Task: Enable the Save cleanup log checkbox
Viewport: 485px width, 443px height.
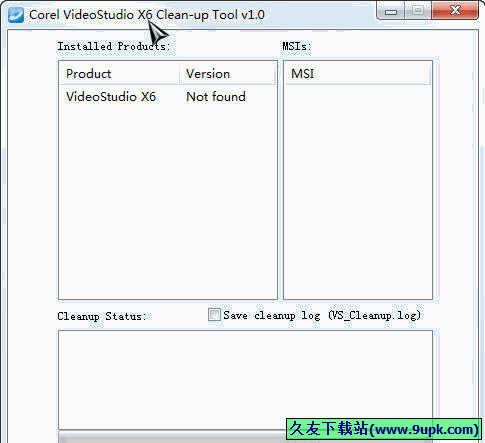Action: [x=214, y=314]
